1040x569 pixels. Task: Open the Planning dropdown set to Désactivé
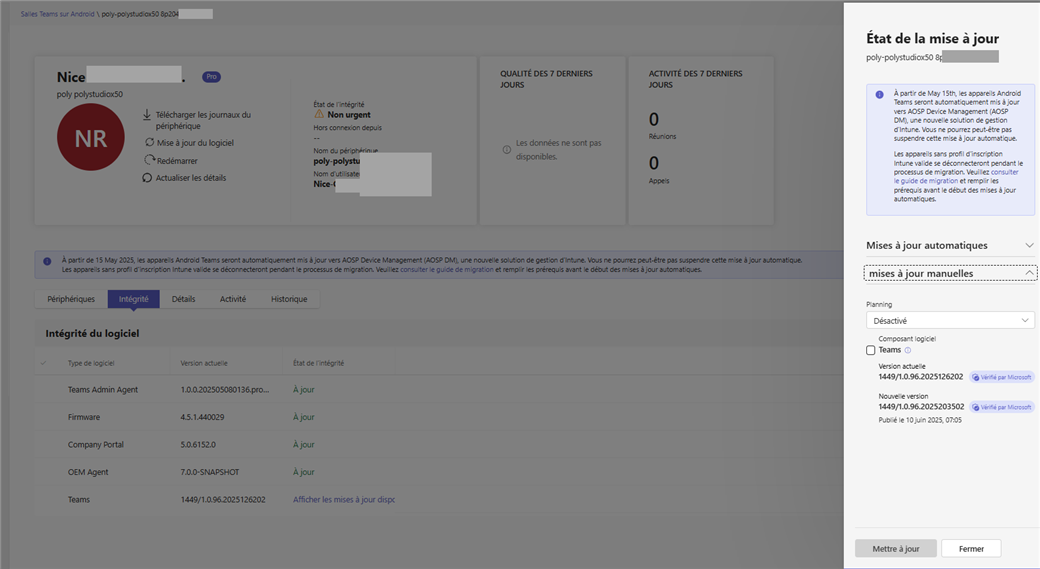click(x=950, y=320)
